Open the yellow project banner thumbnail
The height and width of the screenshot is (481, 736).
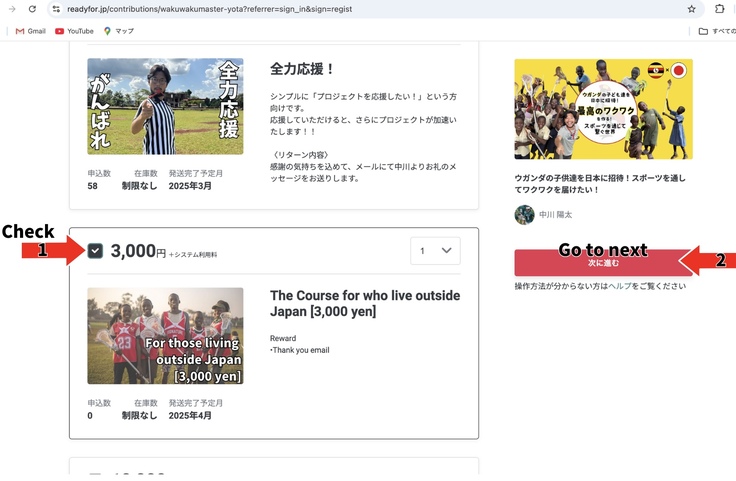click(x=603, y=109)
